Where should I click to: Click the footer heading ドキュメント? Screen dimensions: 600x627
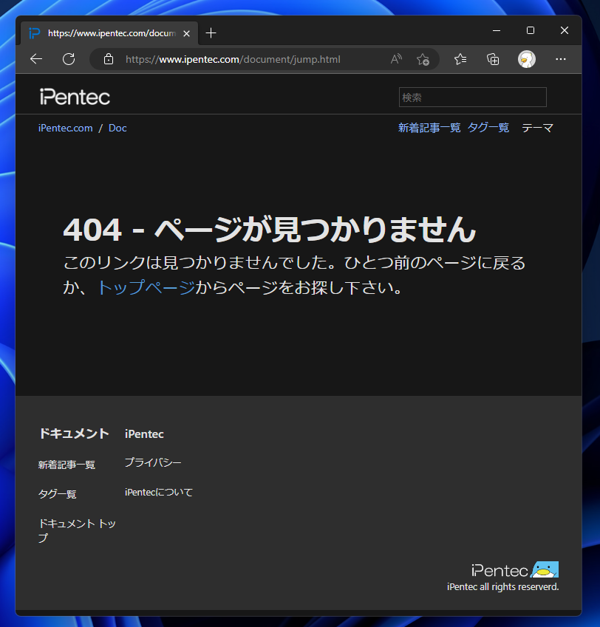click(74, 433)
